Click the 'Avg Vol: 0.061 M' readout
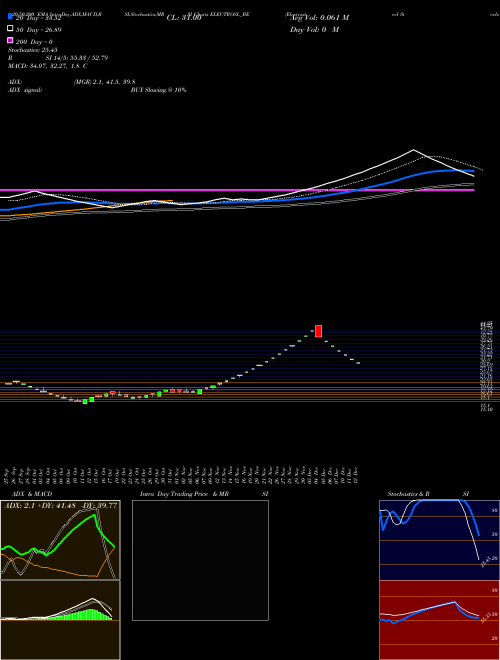 point(320,18)
